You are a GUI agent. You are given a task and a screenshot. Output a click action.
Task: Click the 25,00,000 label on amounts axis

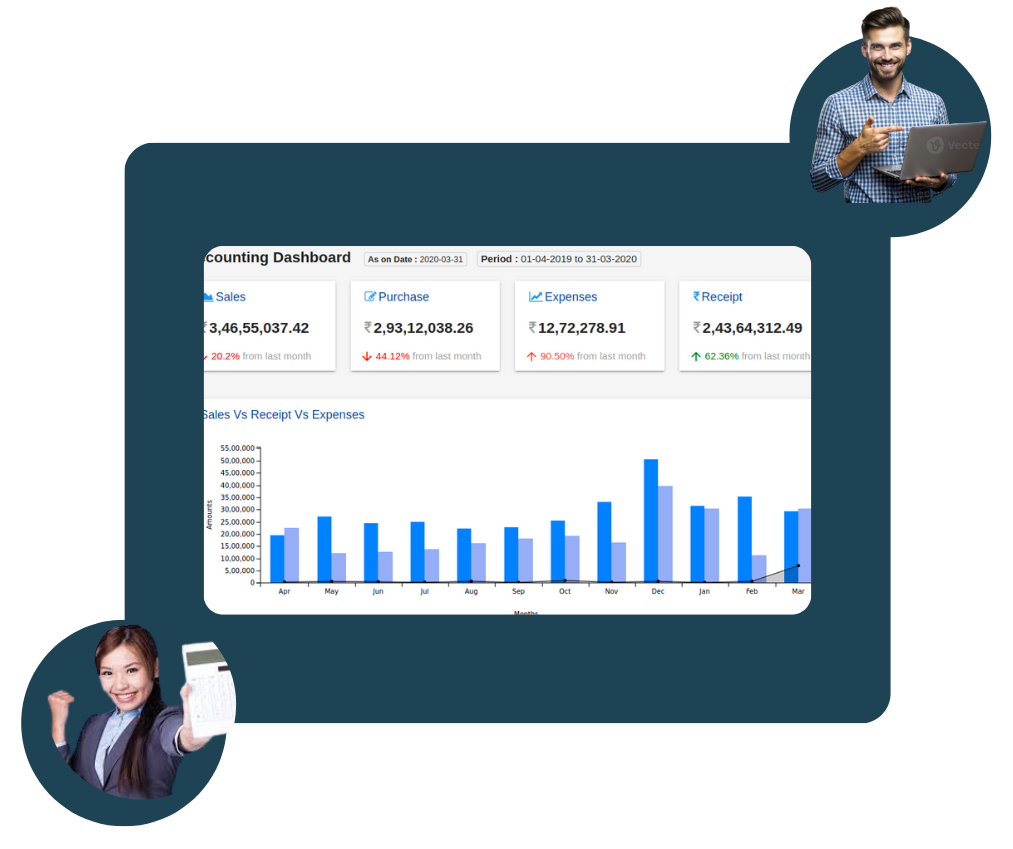(238, 522)
